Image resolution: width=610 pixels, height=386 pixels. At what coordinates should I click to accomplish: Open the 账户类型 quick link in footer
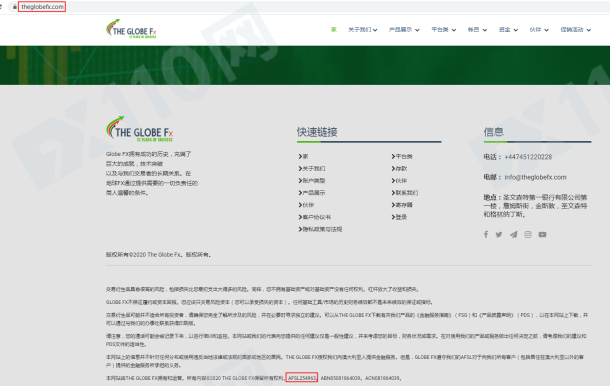(312, 181)
